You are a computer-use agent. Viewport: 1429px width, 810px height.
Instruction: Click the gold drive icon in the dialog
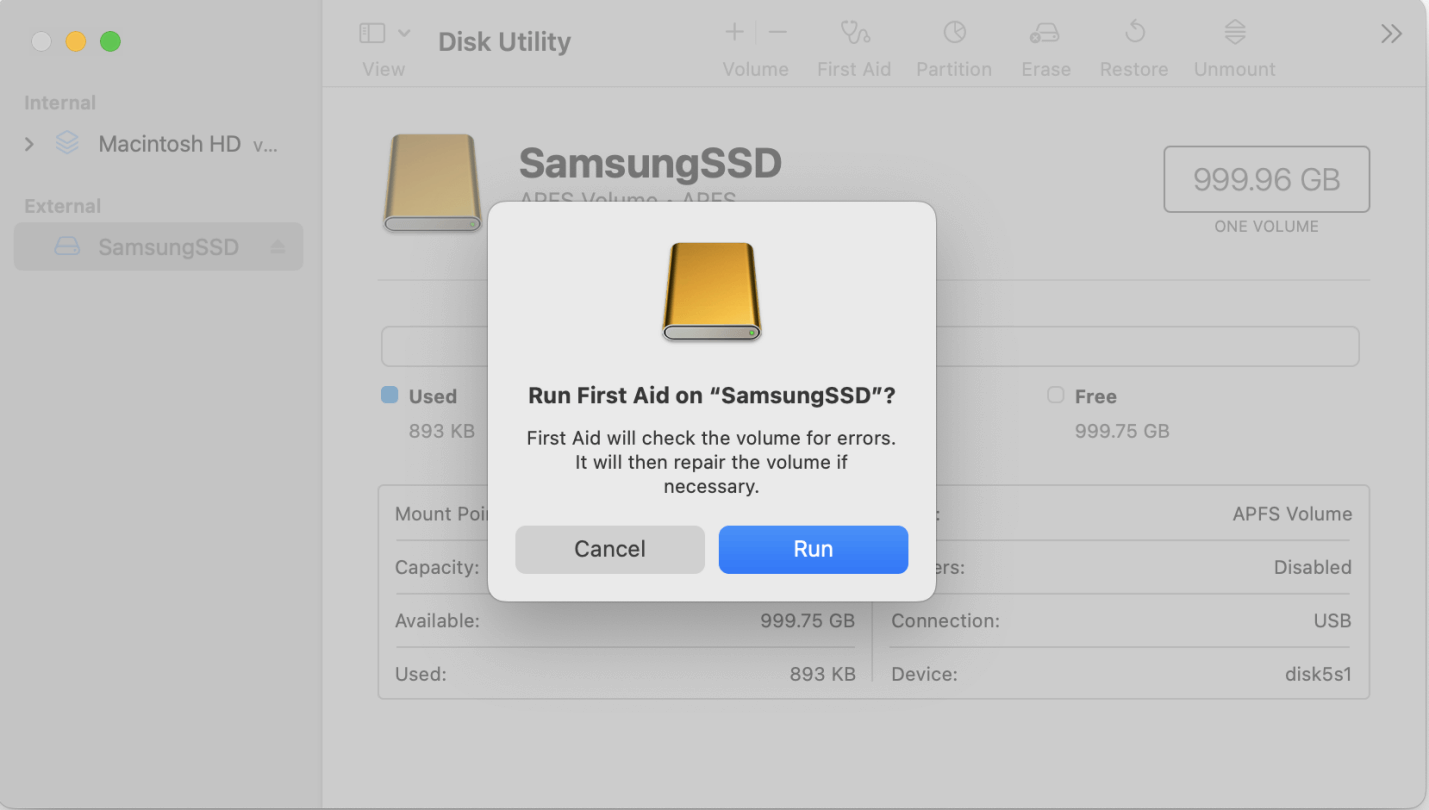[x=711, y=293]
